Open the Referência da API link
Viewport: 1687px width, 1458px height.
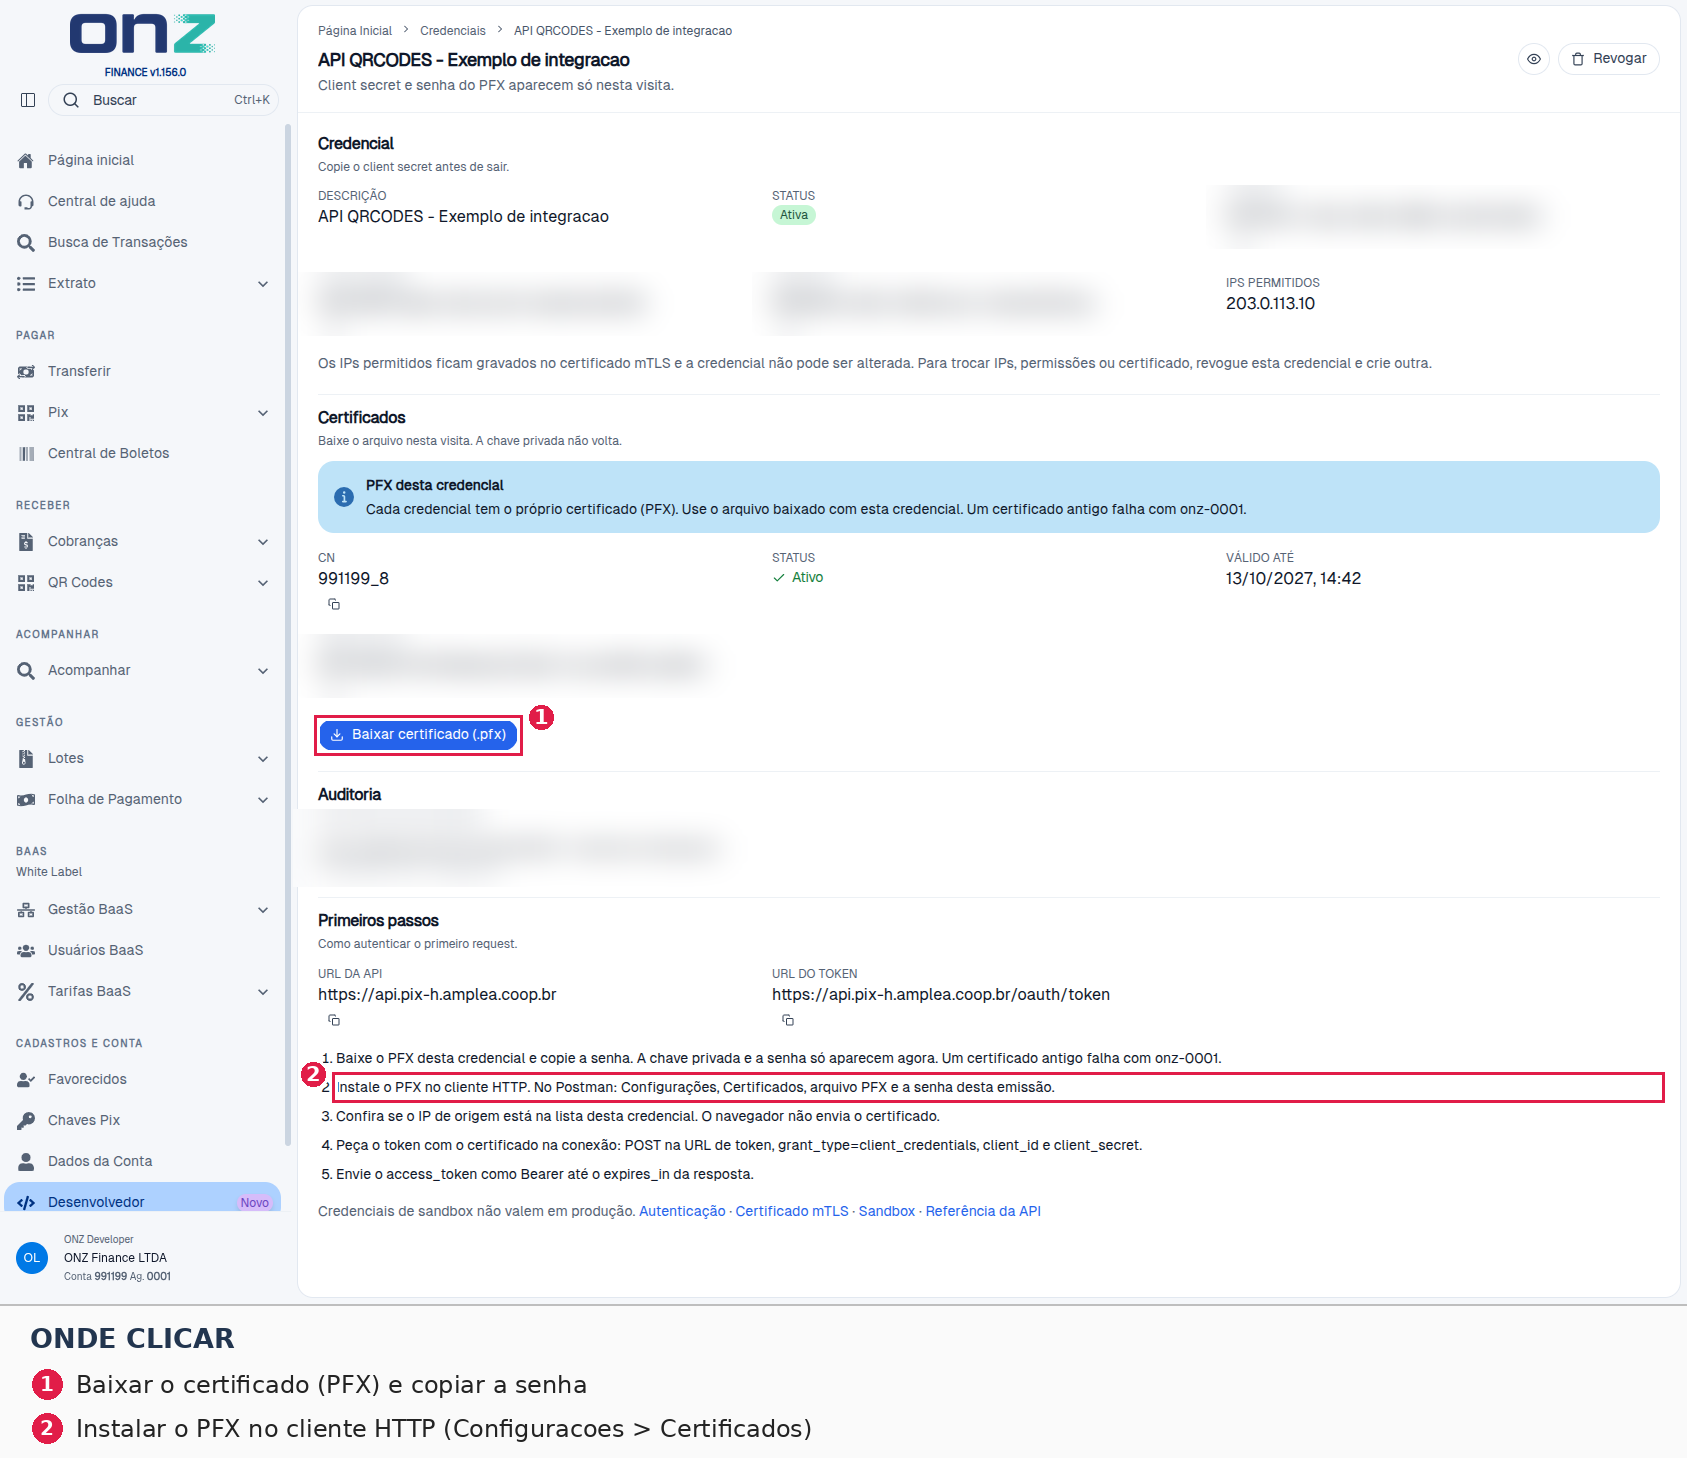coord(983,1212)
